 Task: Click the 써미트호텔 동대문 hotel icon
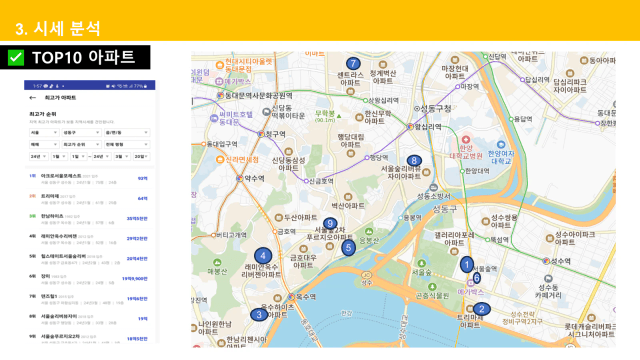click(214, 118)
